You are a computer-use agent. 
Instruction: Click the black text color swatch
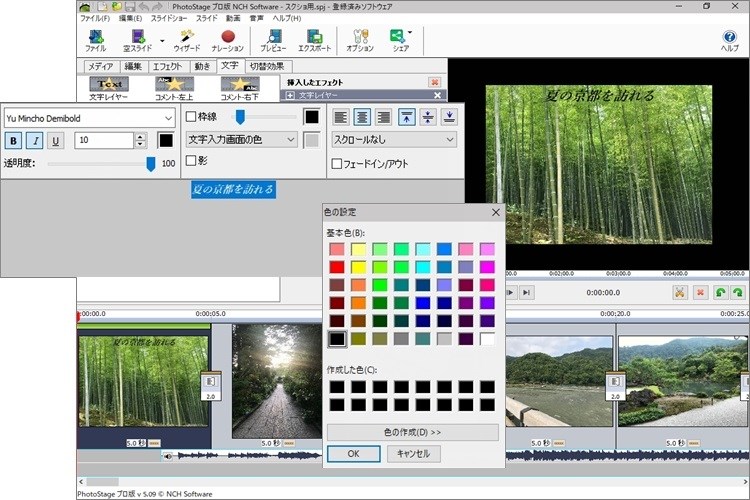point(165,140)
